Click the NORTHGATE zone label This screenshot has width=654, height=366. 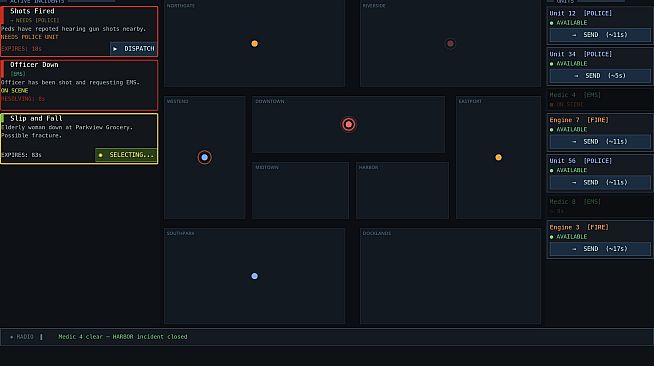click(181, 6)
